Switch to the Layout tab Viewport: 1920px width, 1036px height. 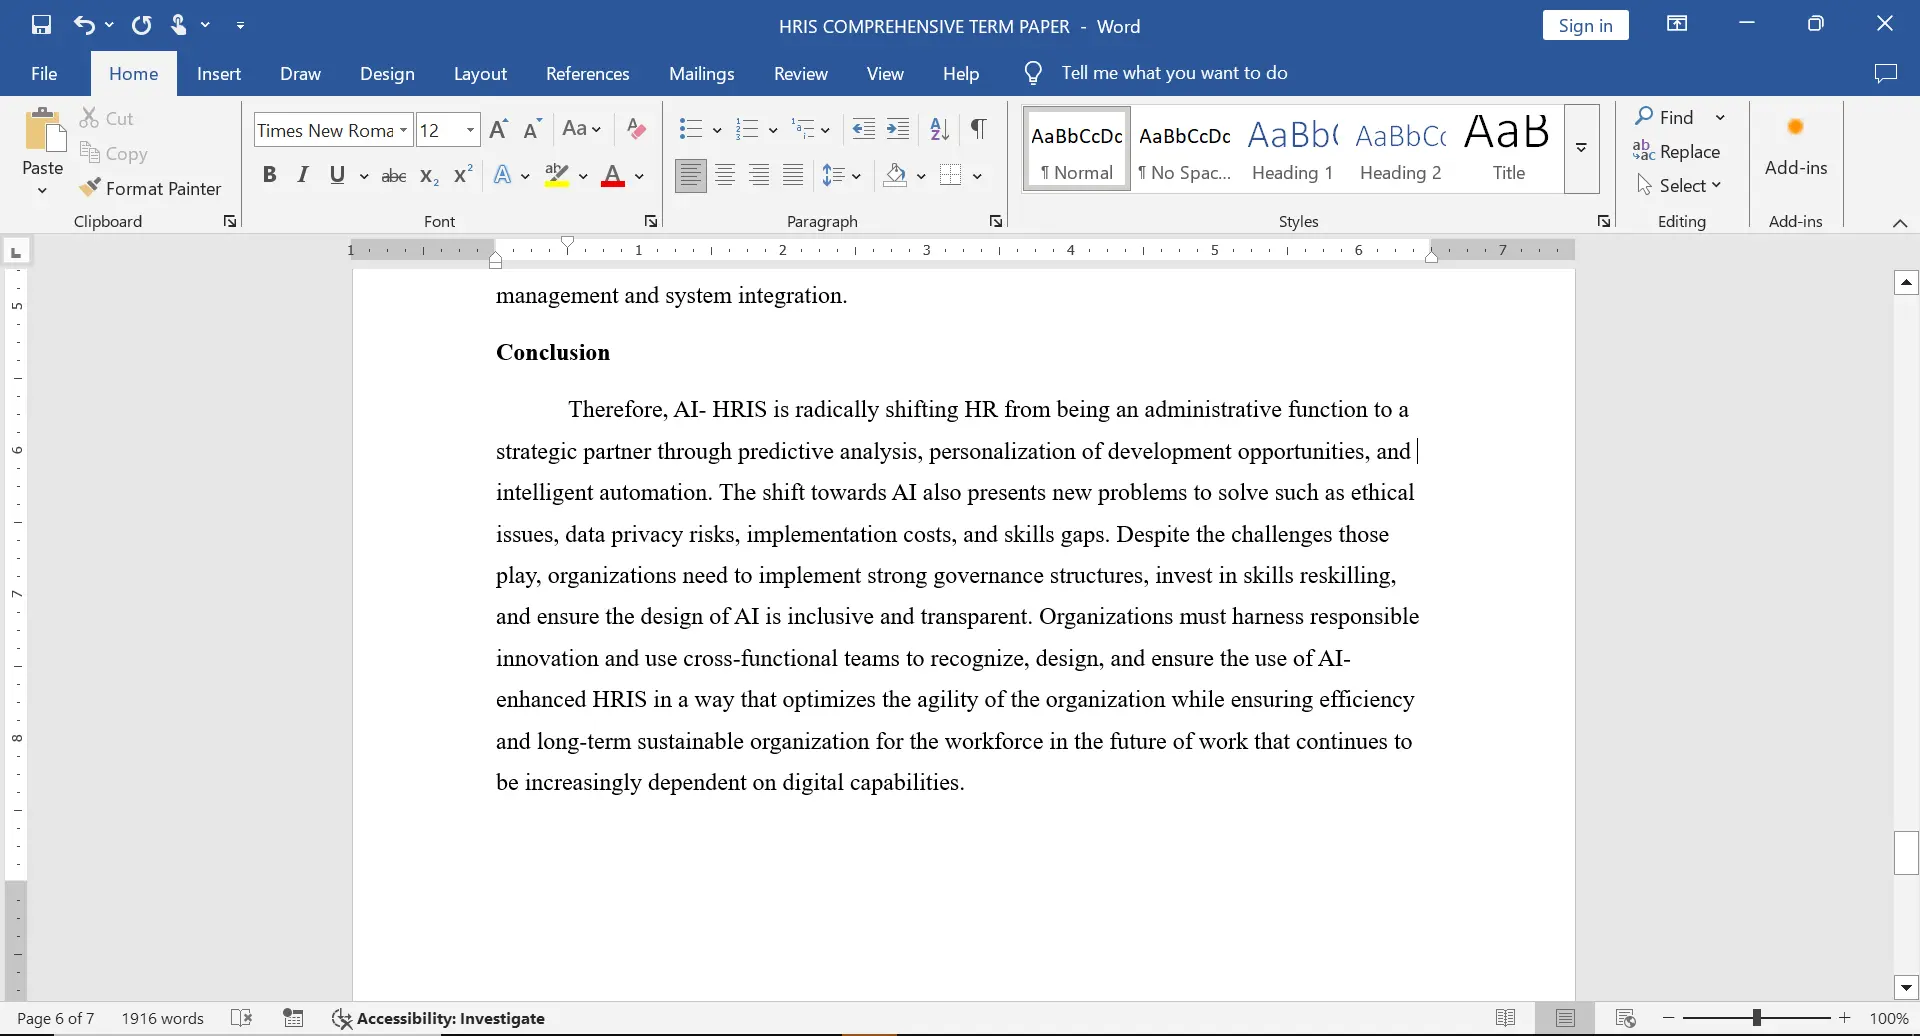click(x=480, y=73)
